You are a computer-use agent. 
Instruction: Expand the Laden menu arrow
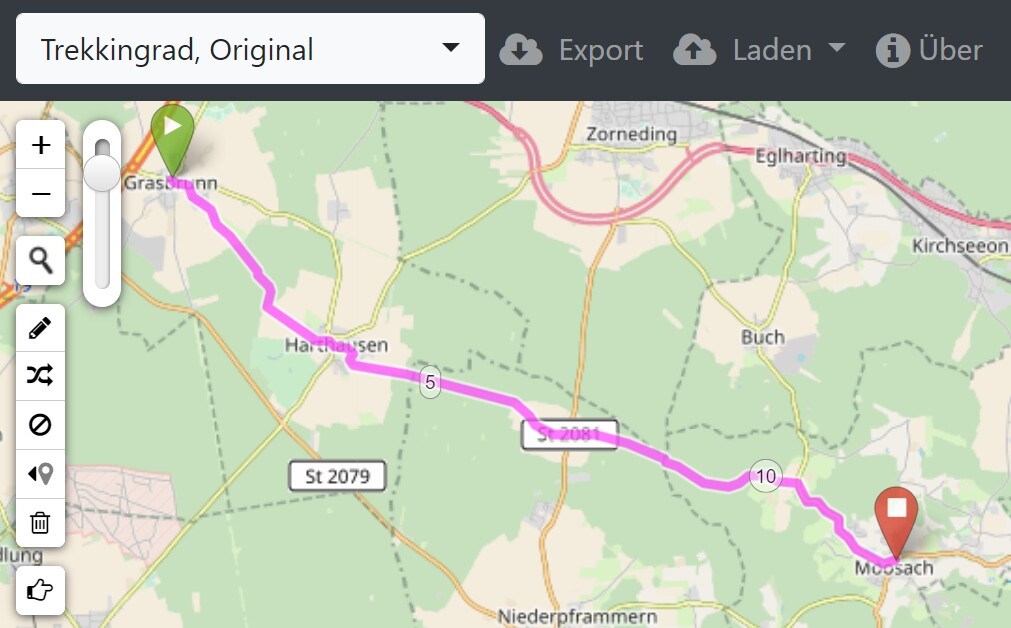(x=836, y=48)
